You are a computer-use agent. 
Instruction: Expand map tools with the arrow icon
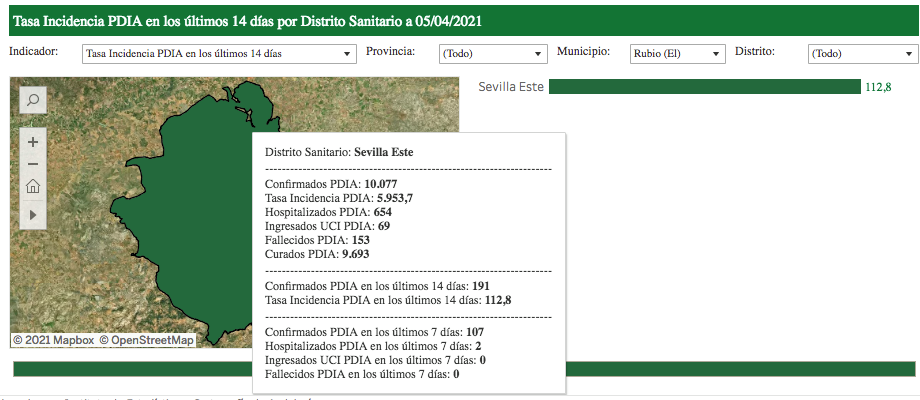pos(33,214)
